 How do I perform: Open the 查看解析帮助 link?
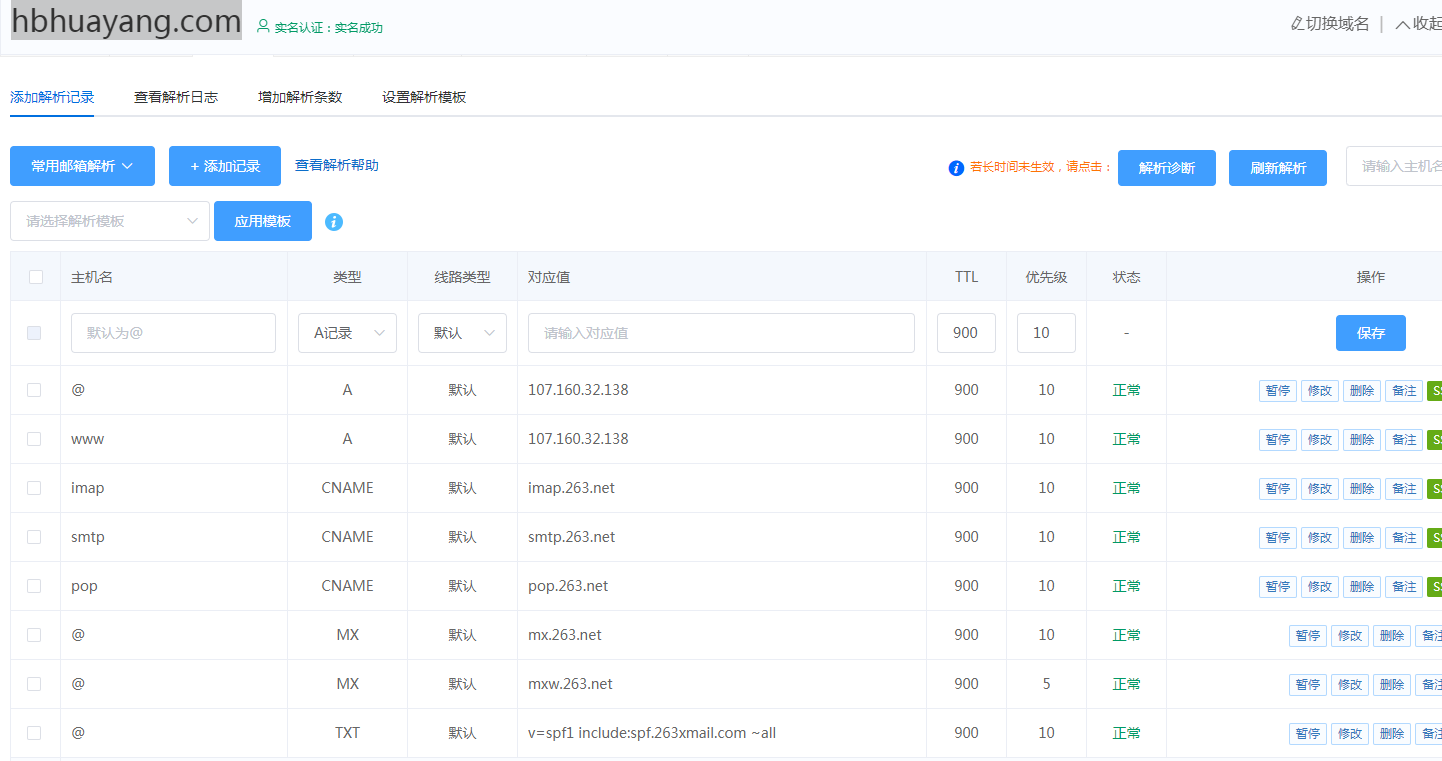336,165
